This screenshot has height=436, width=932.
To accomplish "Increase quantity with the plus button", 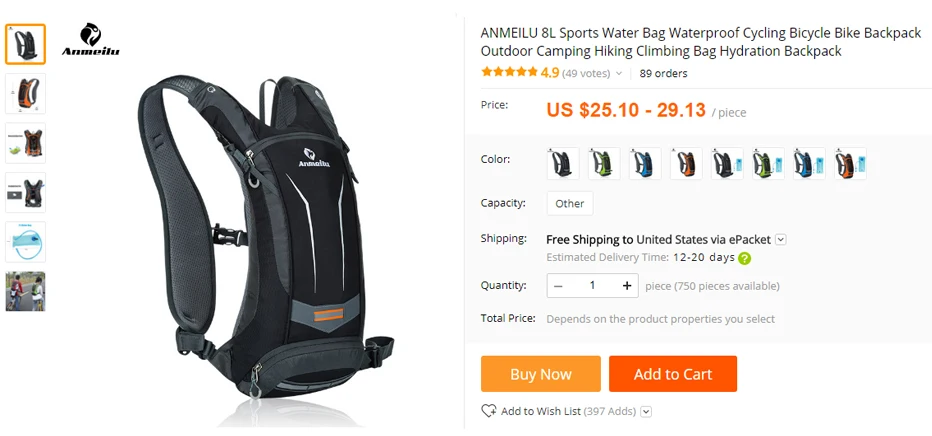I will point(626,286).
